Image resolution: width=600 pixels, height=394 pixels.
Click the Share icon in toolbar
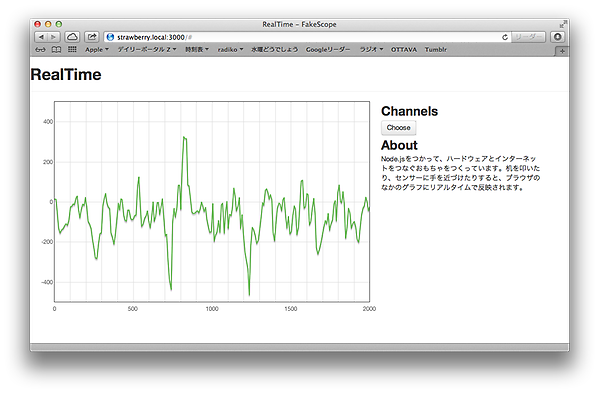(92, 37)
